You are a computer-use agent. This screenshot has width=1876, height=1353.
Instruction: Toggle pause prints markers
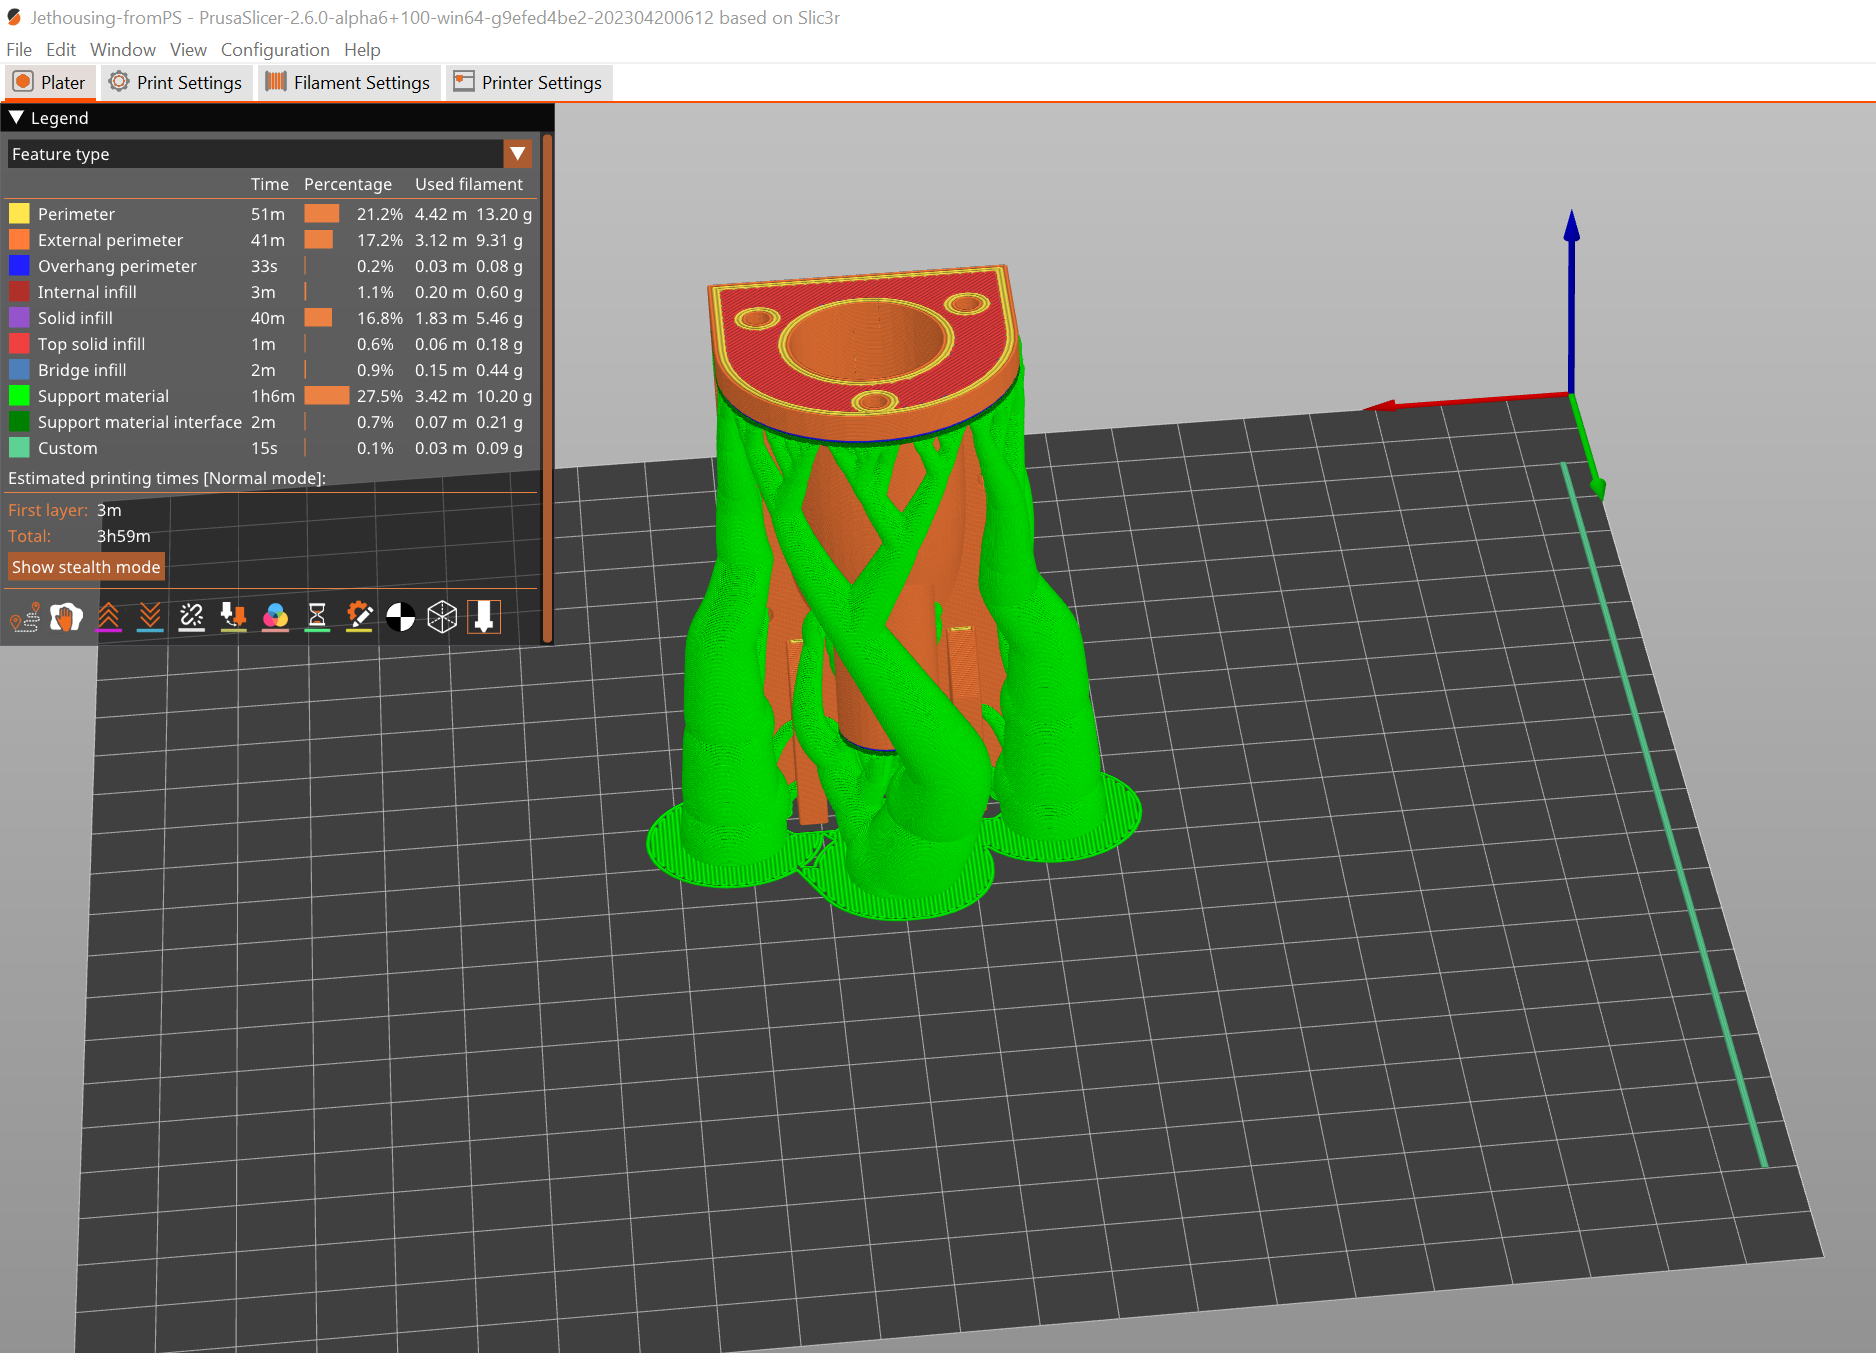coord(317,617)
